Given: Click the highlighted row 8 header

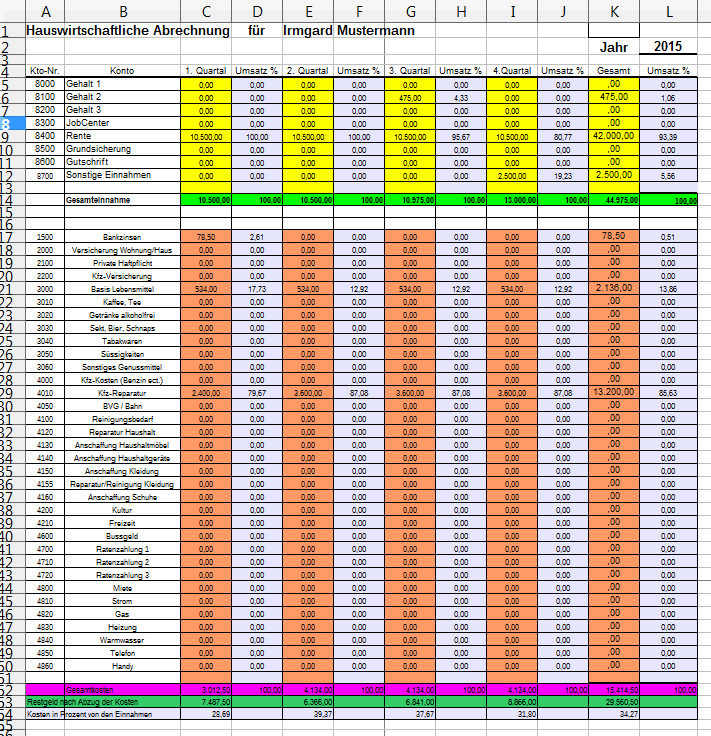Looking at the screenshot, I should point(12,123).
